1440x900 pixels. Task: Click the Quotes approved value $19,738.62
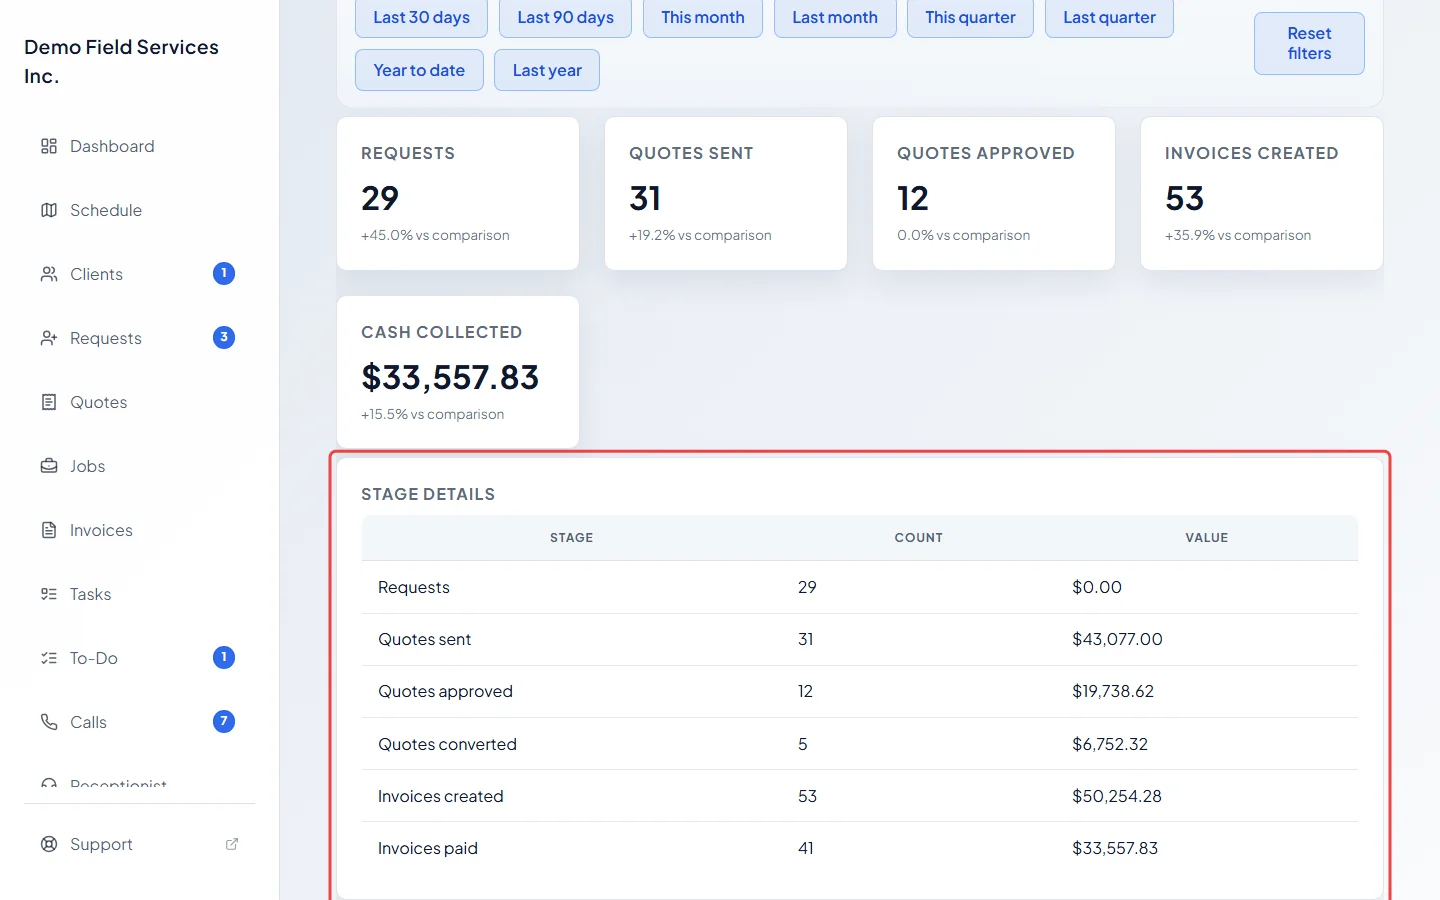(x=1113, y=691)
